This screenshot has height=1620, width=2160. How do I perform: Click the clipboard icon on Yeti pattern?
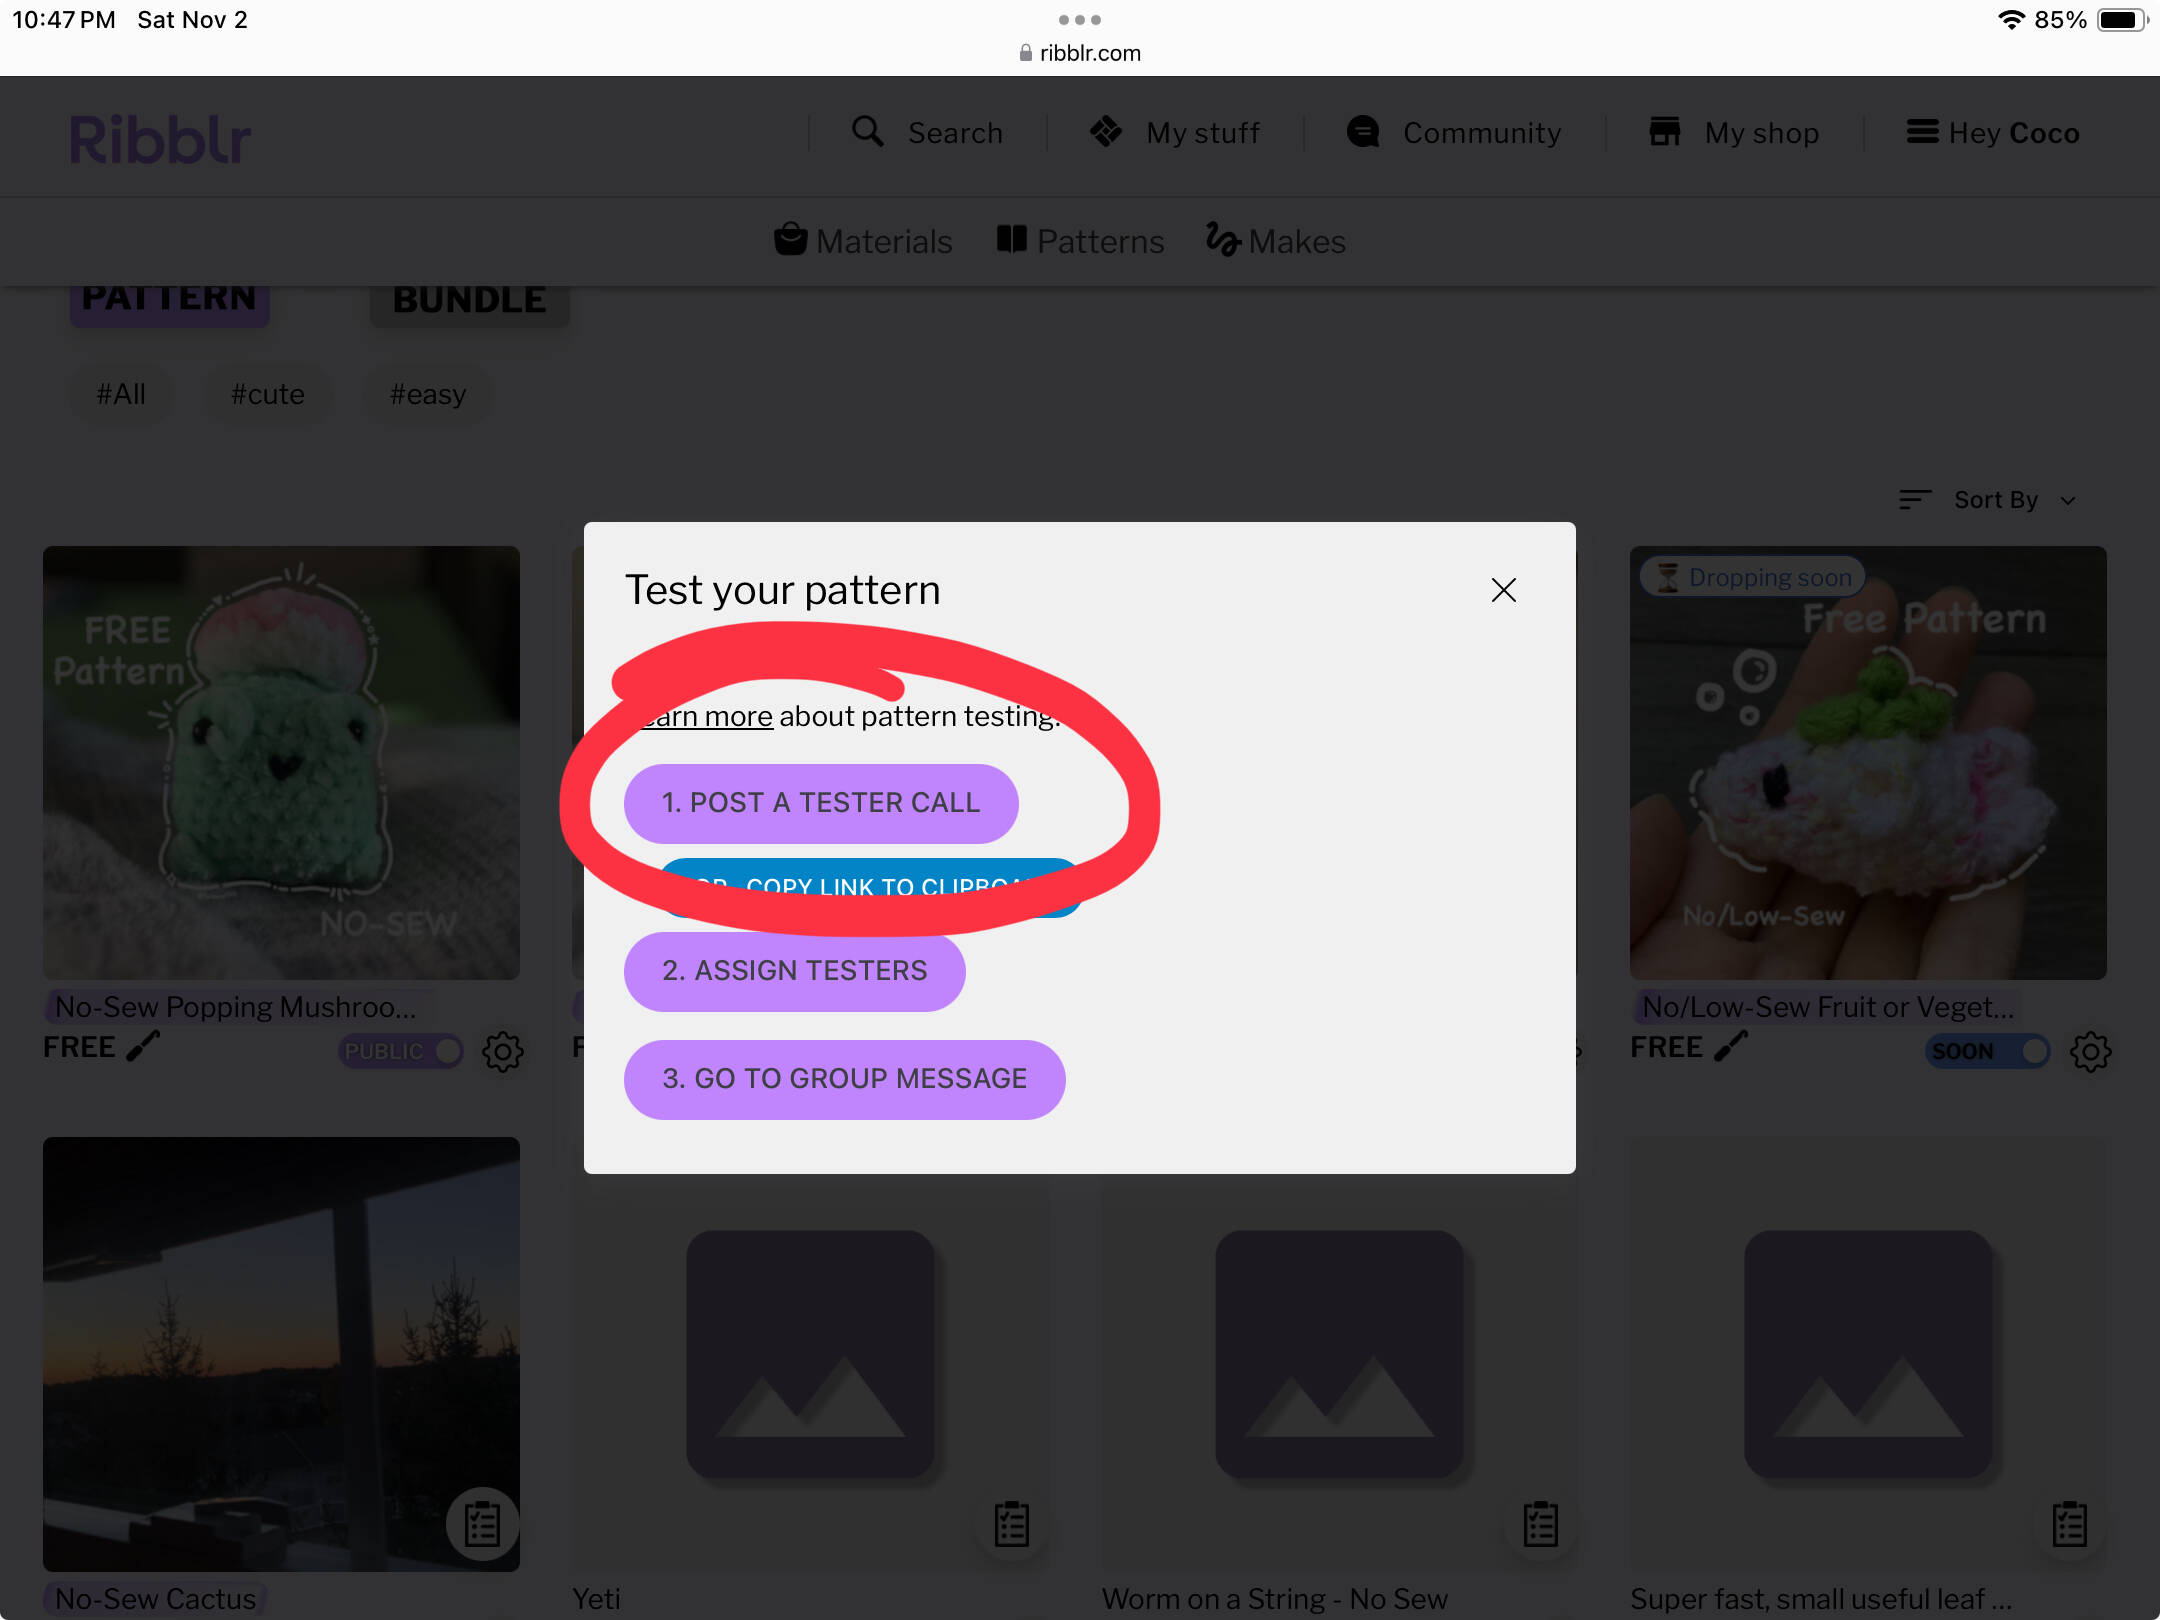[x=1012, y=1524]
